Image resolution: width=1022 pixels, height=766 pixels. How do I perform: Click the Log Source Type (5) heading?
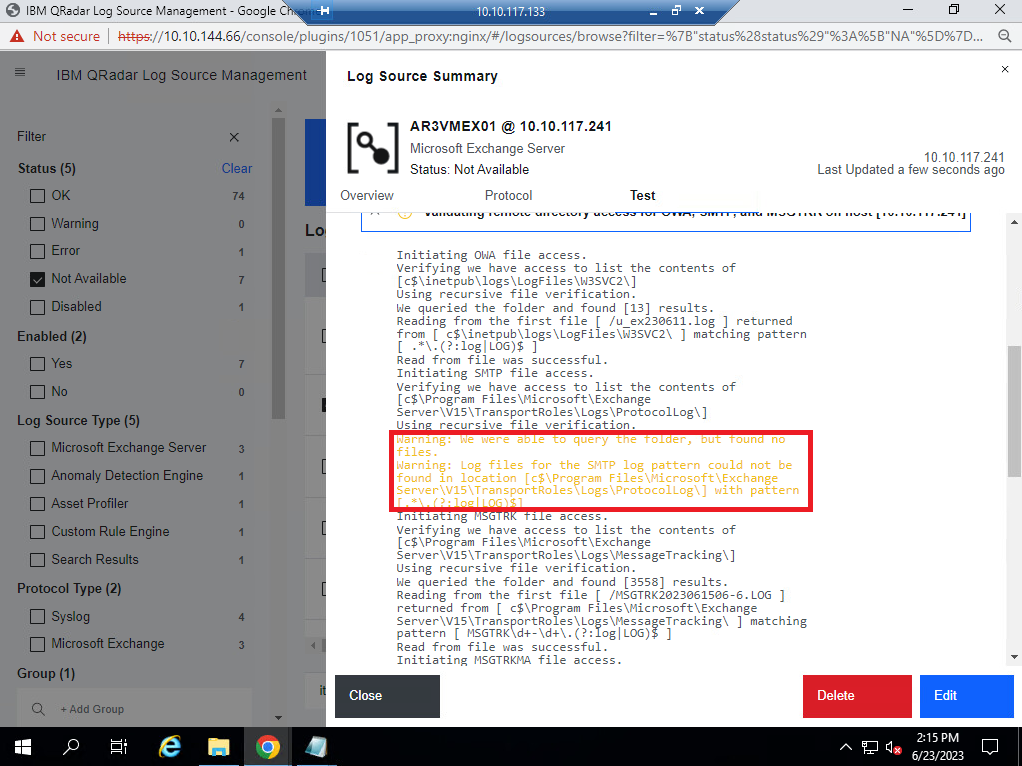pyautogui.click(x=78, y=420)
